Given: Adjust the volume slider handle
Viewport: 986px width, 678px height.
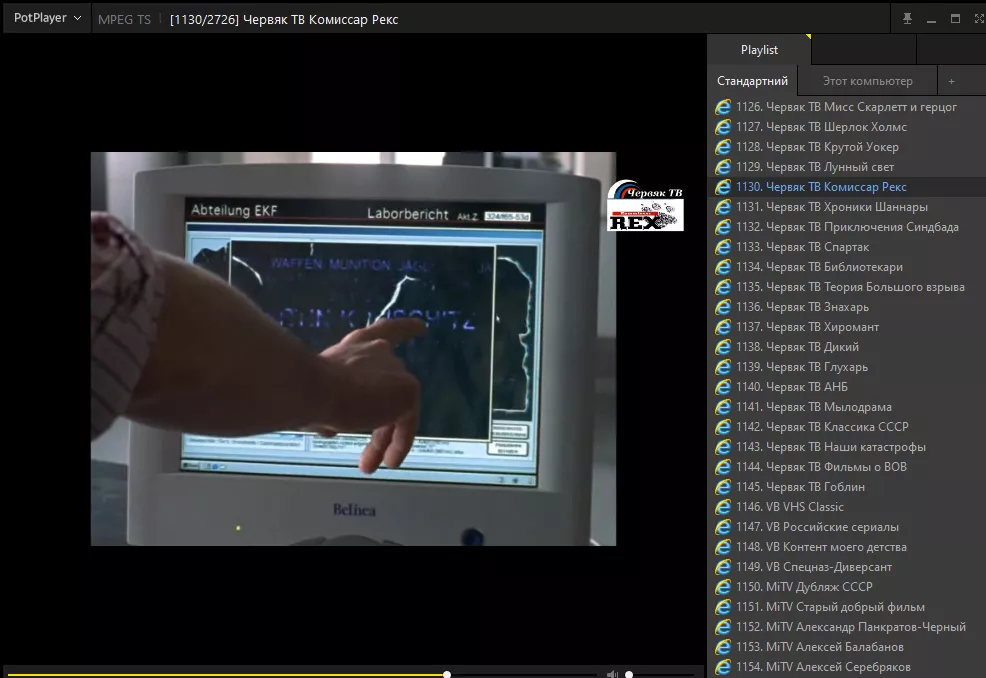Looking at the screenshot, I should point(629,674).
